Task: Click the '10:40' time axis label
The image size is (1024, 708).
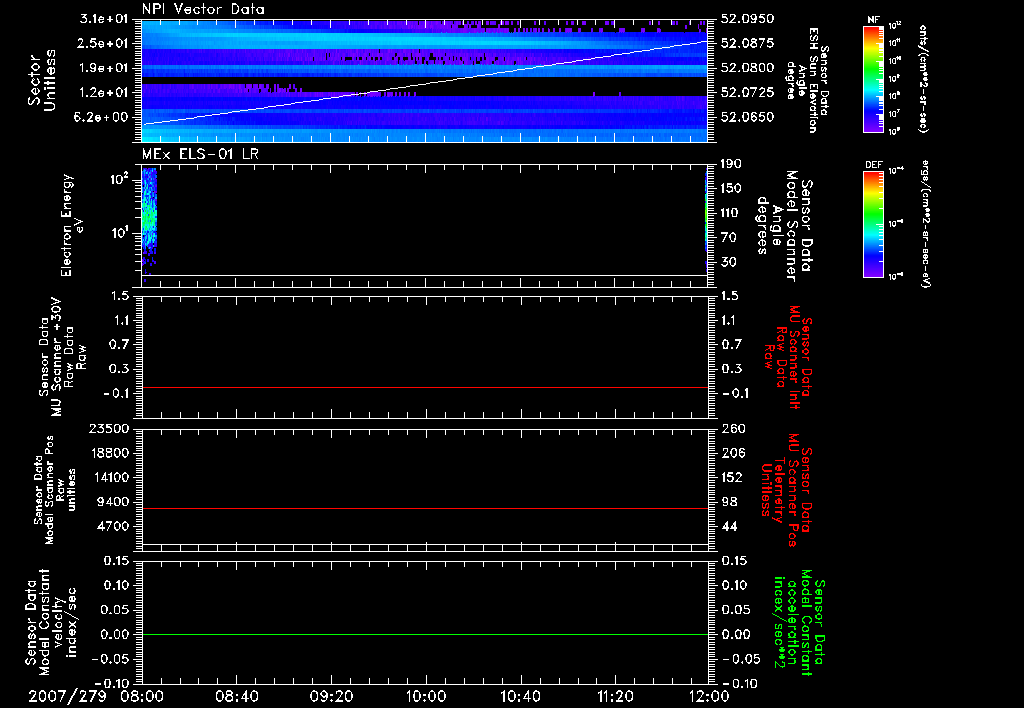Action: pos(520,696)
